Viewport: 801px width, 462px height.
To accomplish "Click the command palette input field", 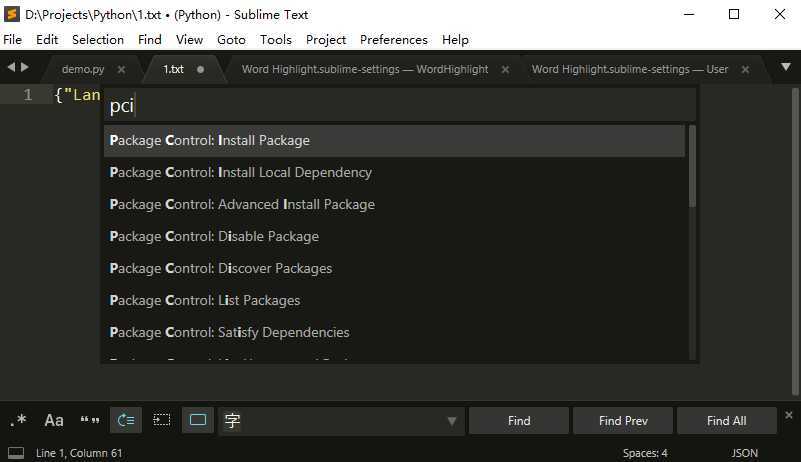I will (400, 106).
